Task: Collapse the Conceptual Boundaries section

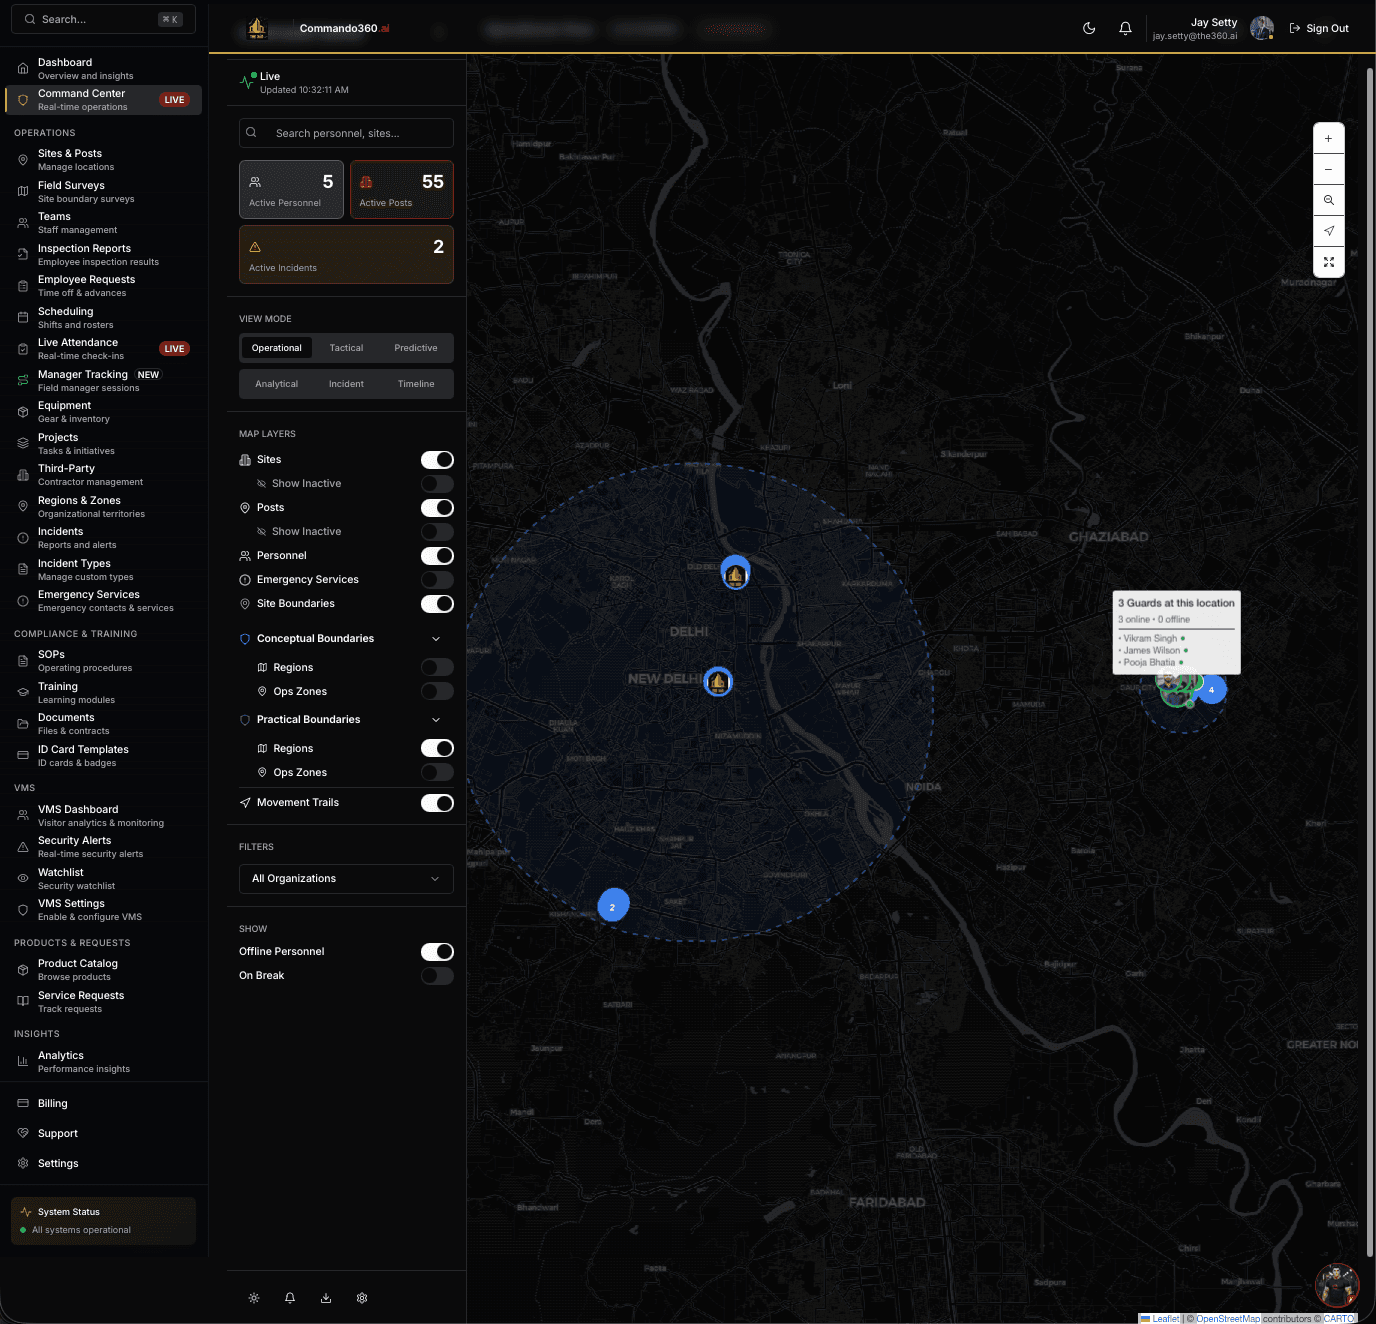Action: pos(436,638)
